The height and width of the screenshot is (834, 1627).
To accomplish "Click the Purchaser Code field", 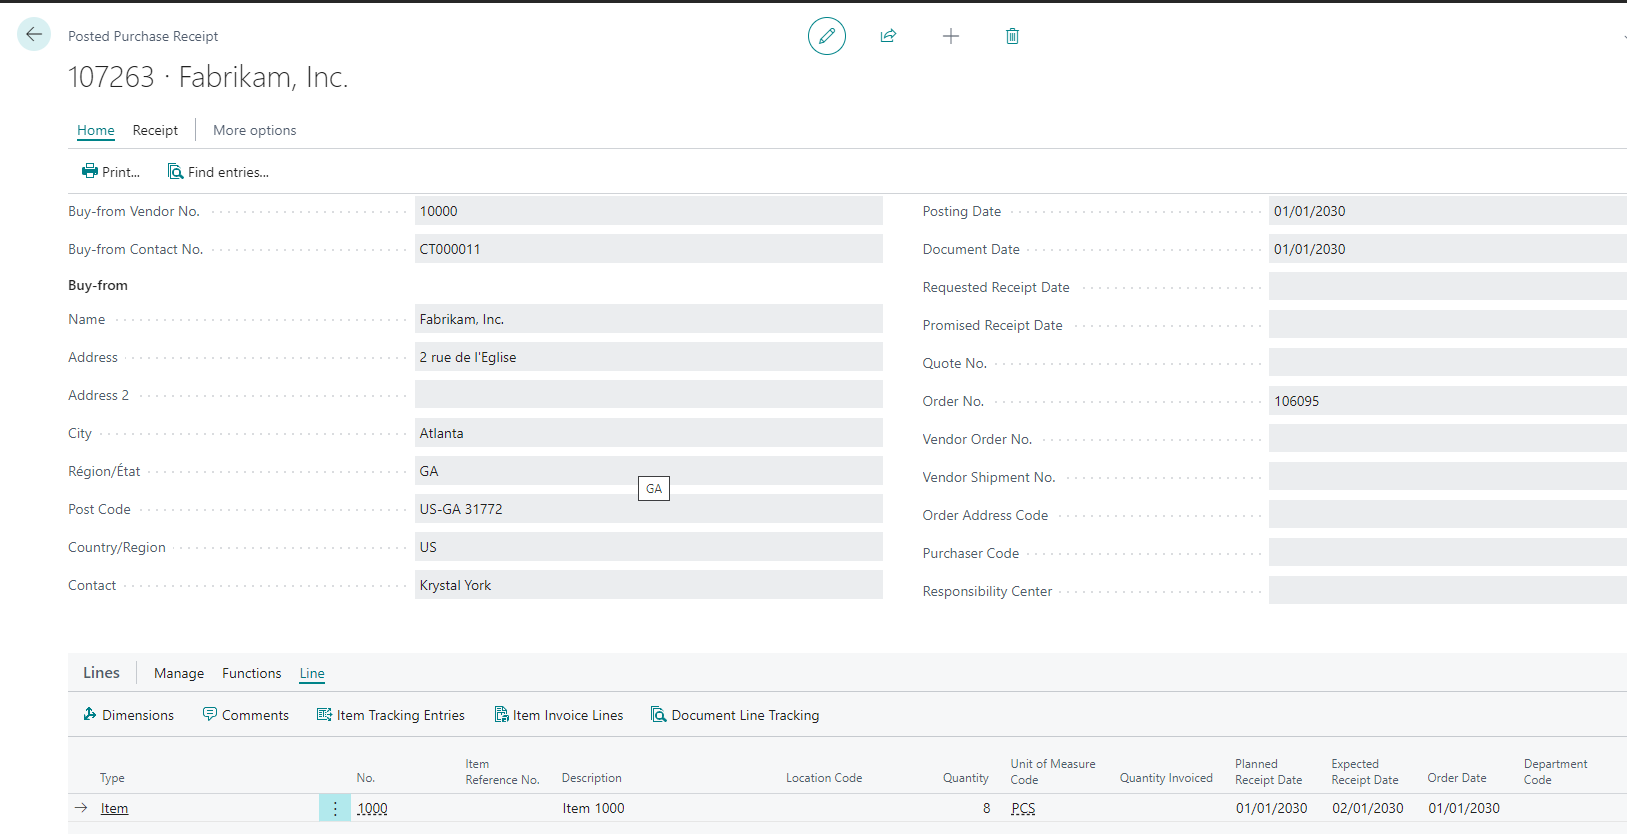I will [x=1448, y=553].
